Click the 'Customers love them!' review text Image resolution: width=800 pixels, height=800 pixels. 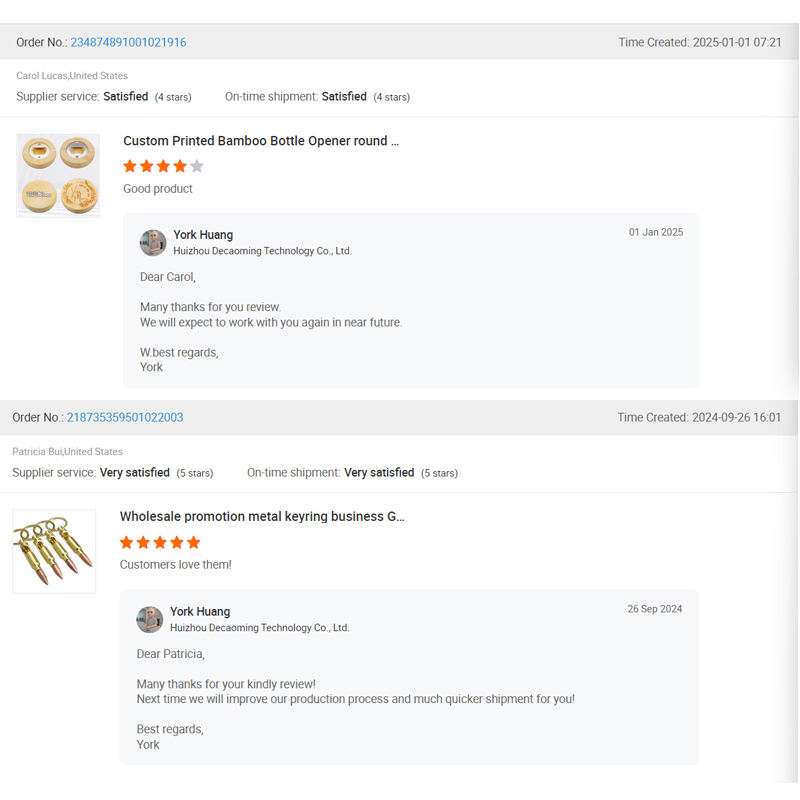tap(176, 565)
